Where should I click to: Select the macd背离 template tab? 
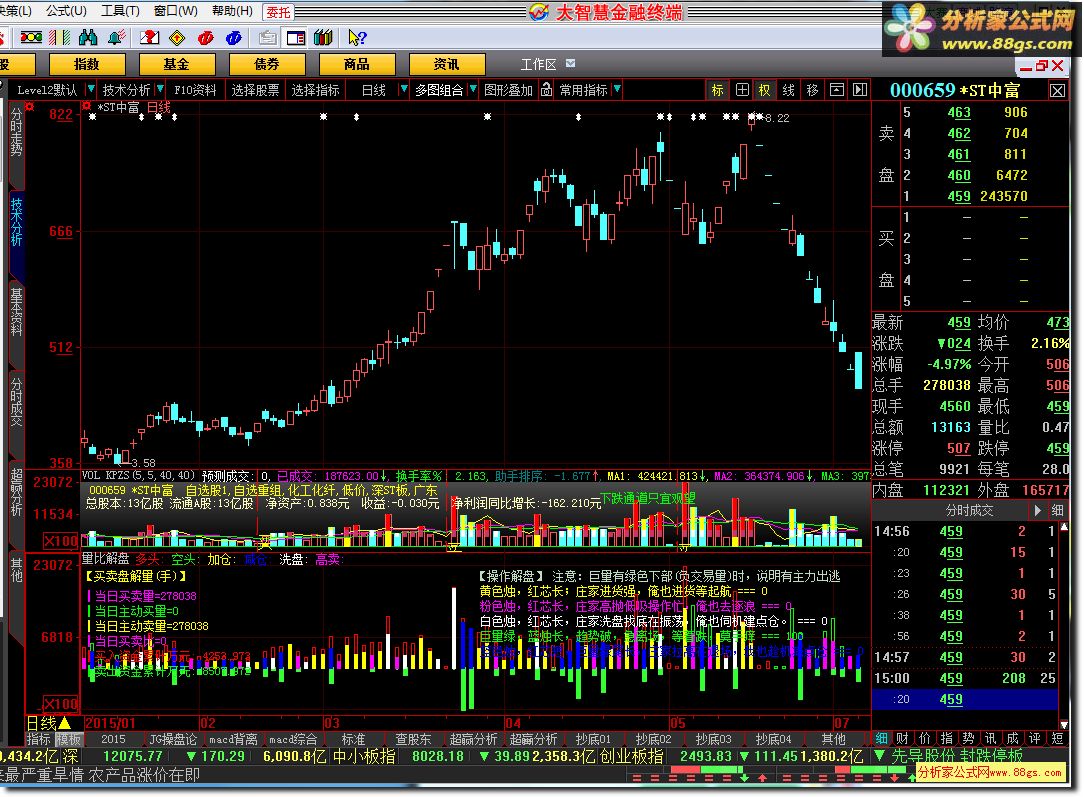(233, 739)
